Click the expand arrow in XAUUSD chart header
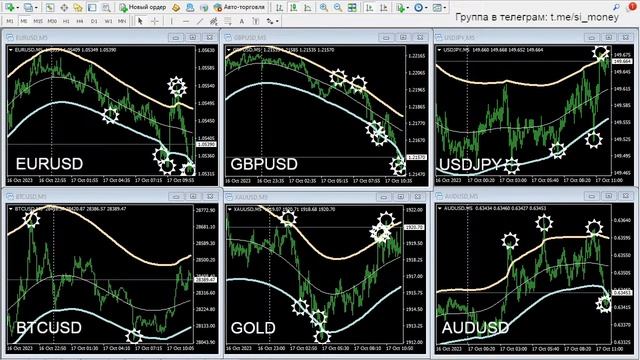The height and width of the screenshot is (360, 640). pos(230,209)
